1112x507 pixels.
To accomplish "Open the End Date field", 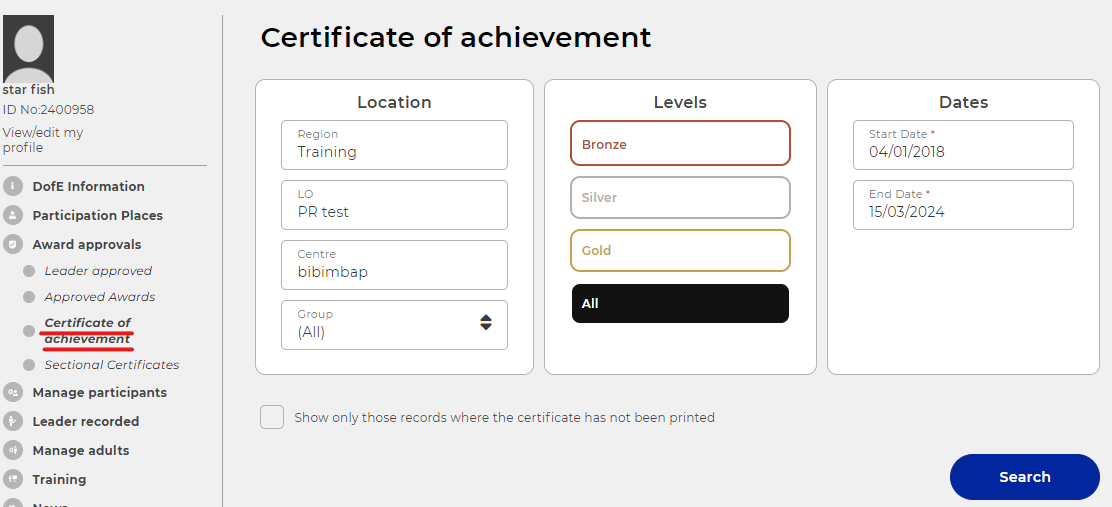I will click(x=962, y=205).
